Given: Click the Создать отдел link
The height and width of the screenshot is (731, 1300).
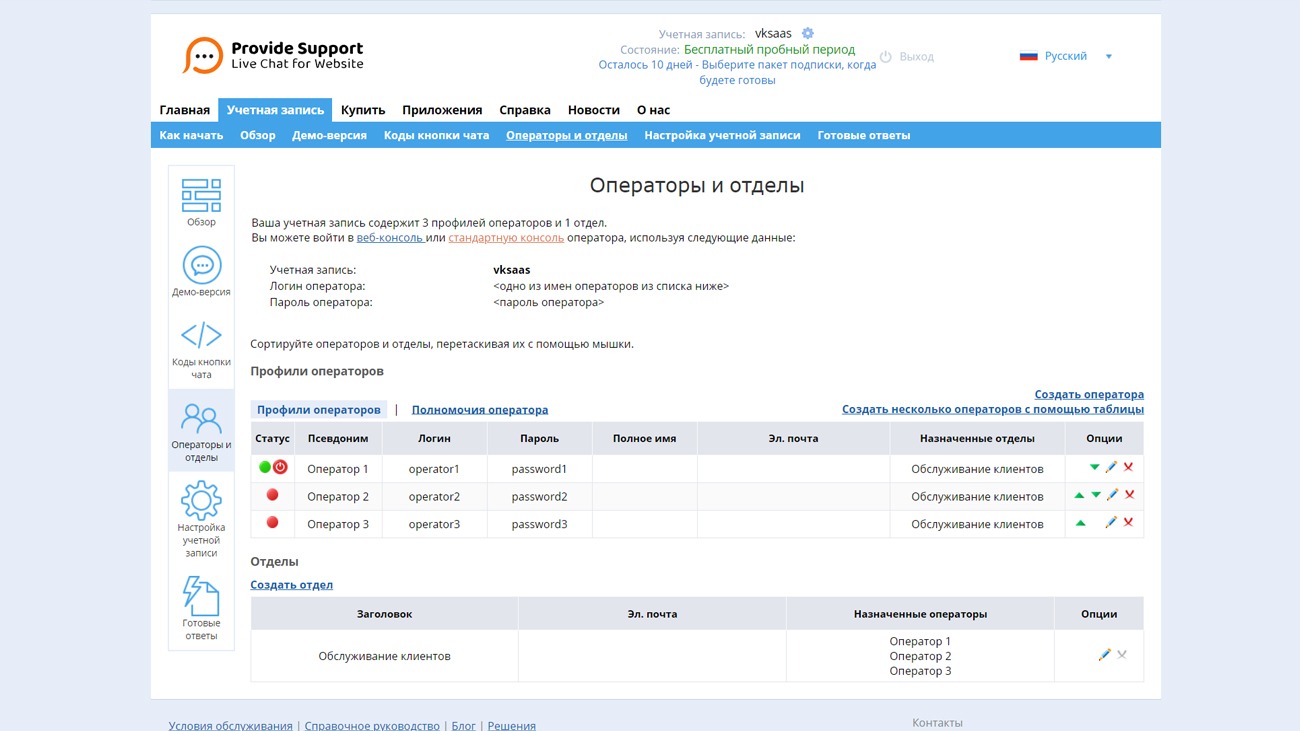Looking at the screenshot, I should [x=291, y=585].
